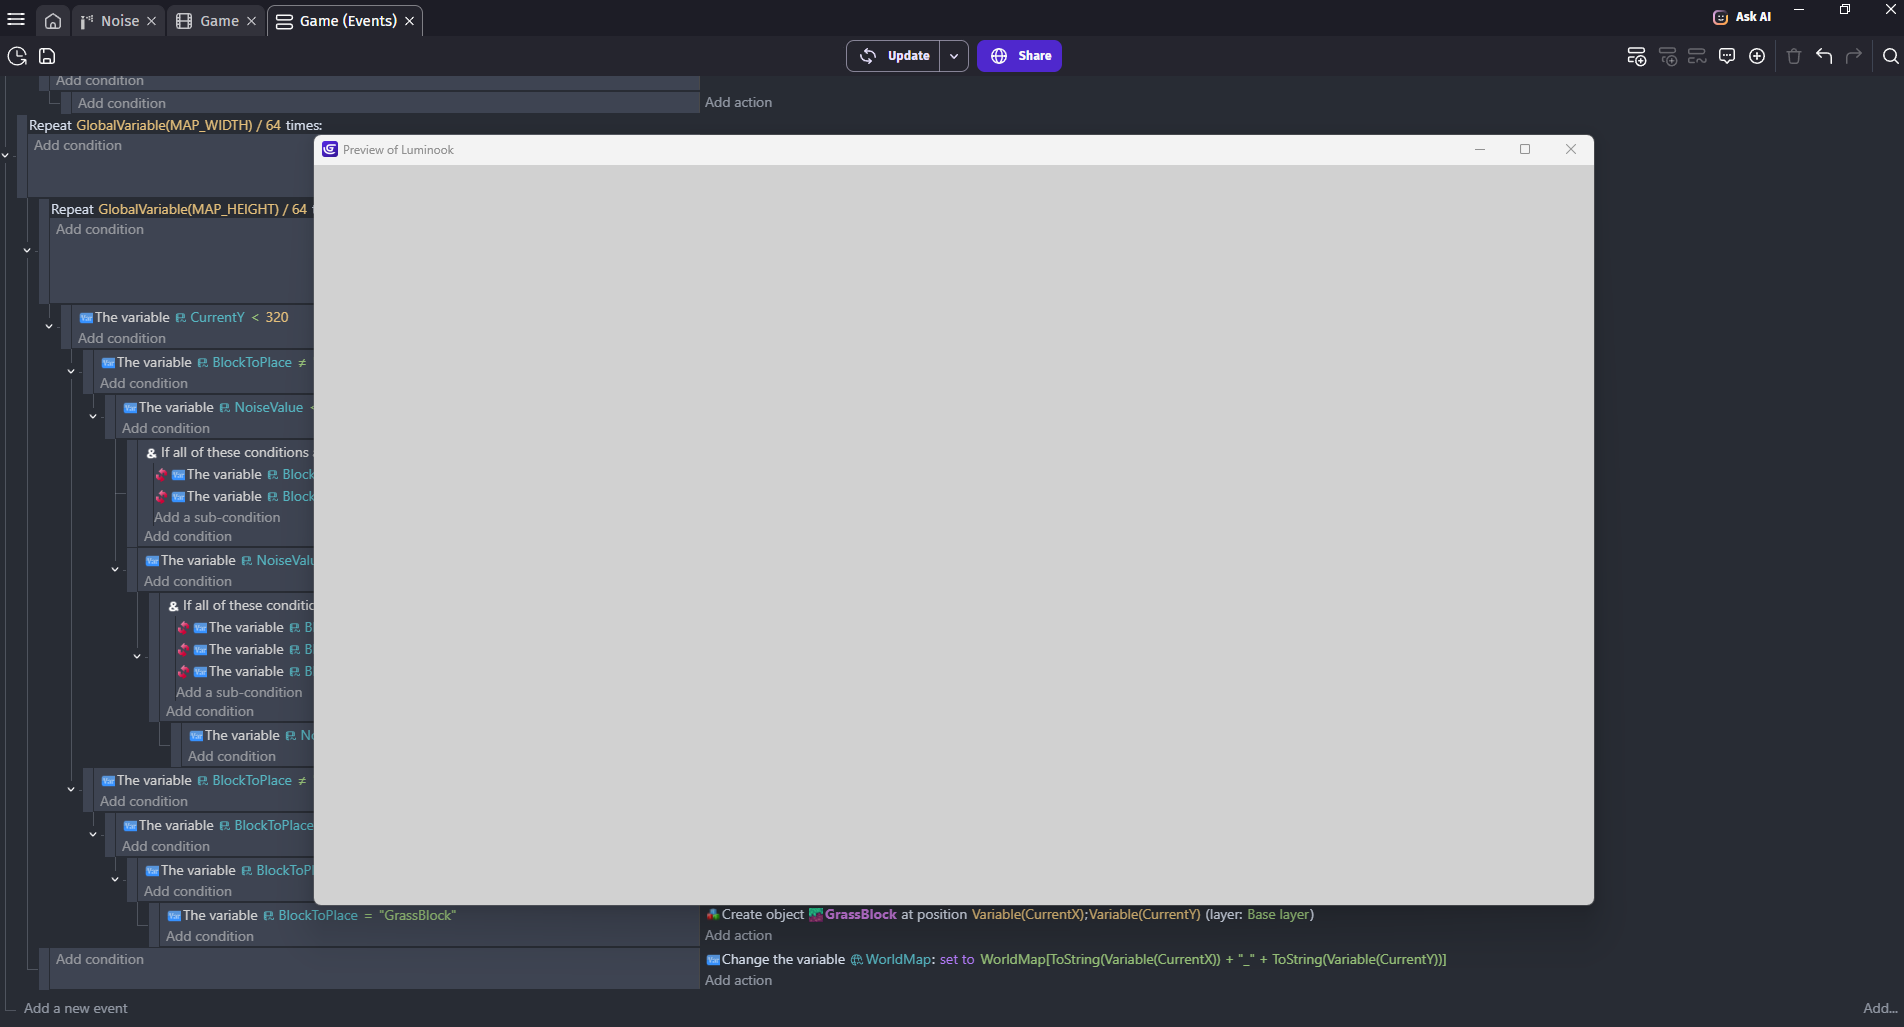
Task: Click the Add a new event icon
Action: pos(1636,56)
